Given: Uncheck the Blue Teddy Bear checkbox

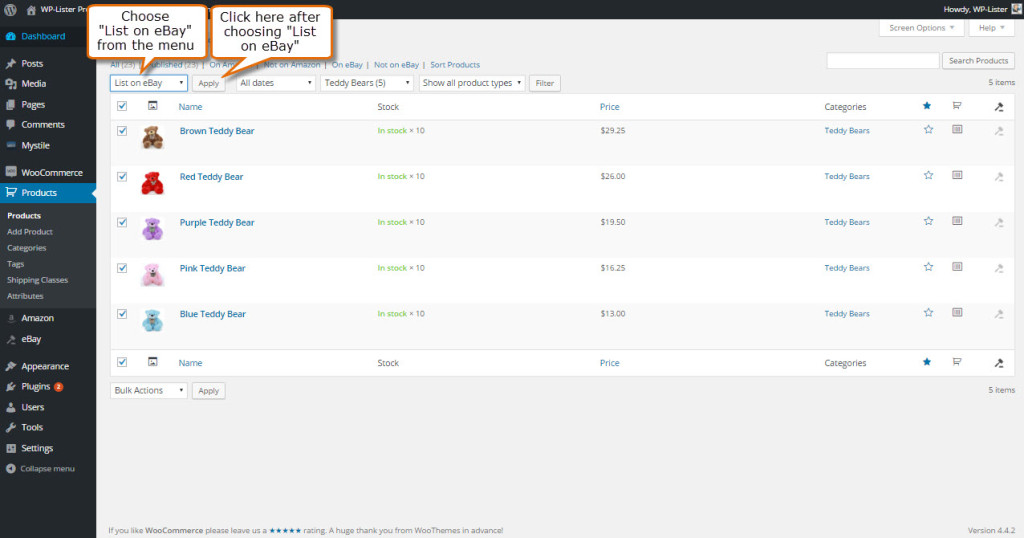Looking at the screenshot, I should (122, 313).
